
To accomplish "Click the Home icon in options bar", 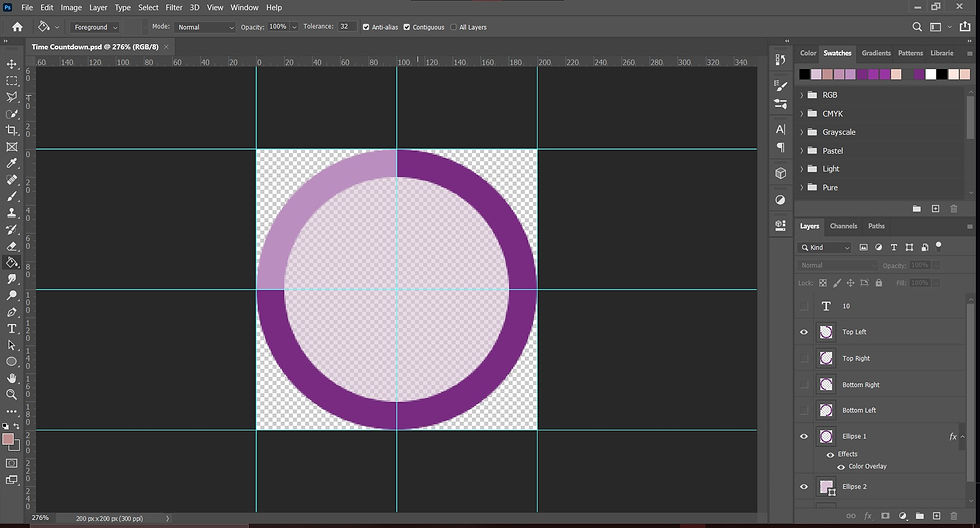I will [18, 27].
